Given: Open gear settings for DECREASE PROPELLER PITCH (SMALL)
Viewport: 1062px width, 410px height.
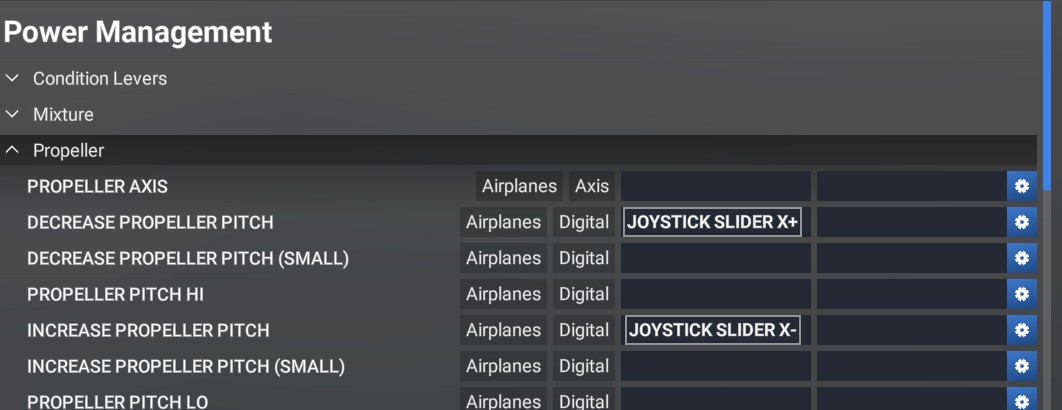Looking at the screenshot, I should pos(1021,258).
